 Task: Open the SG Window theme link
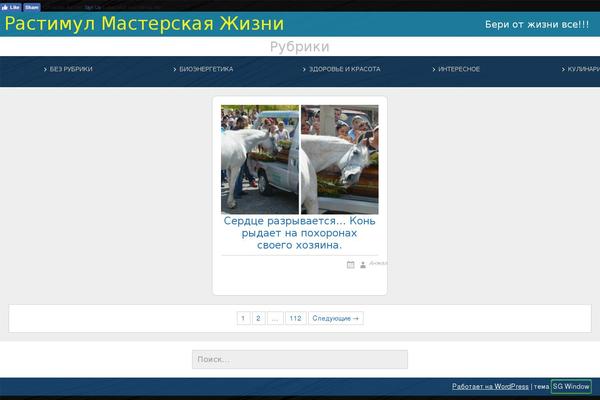(x=571, y=387)
